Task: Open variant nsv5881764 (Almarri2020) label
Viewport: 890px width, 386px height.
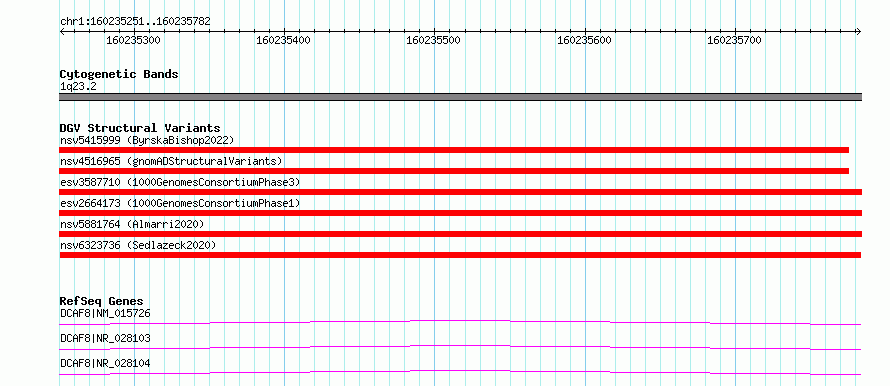Action: click(x=132, y=224)
